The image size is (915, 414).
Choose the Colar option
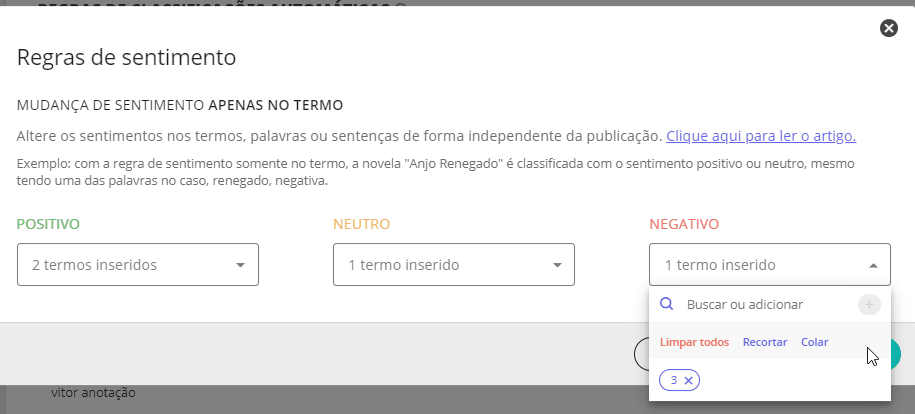click(814, 342)
